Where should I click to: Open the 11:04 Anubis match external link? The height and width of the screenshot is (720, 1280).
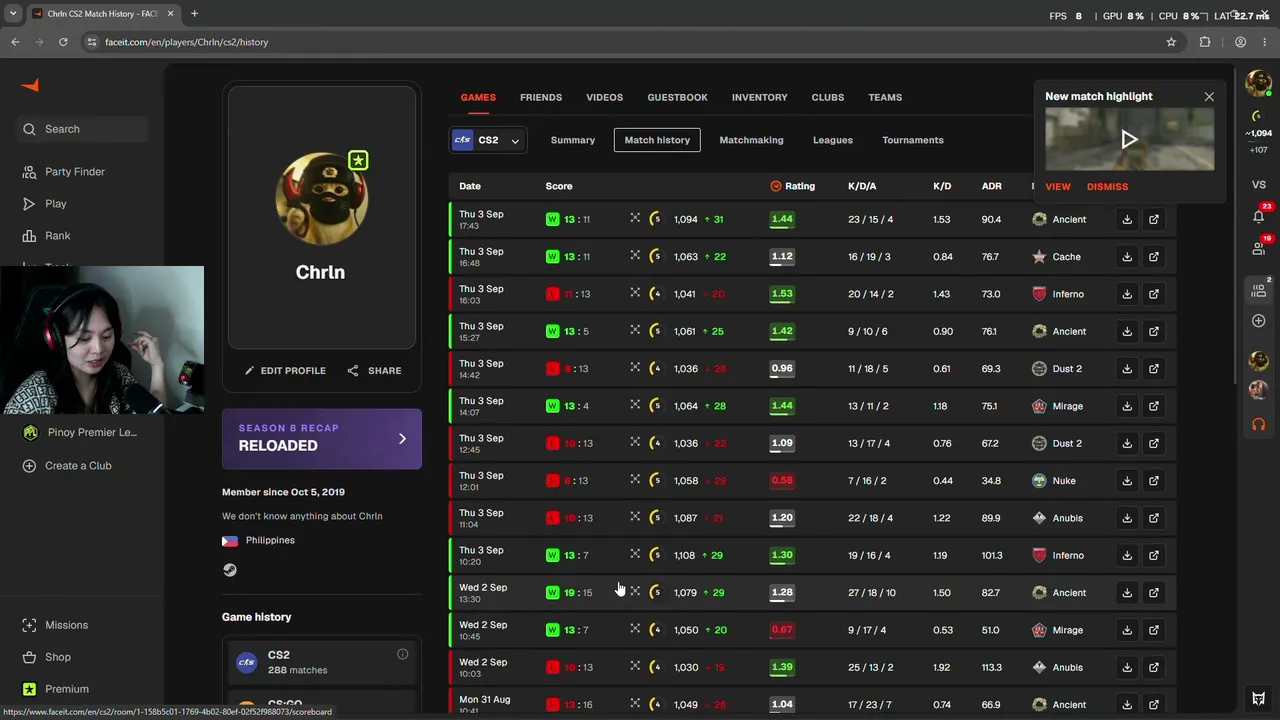(x=1154, y=518)
